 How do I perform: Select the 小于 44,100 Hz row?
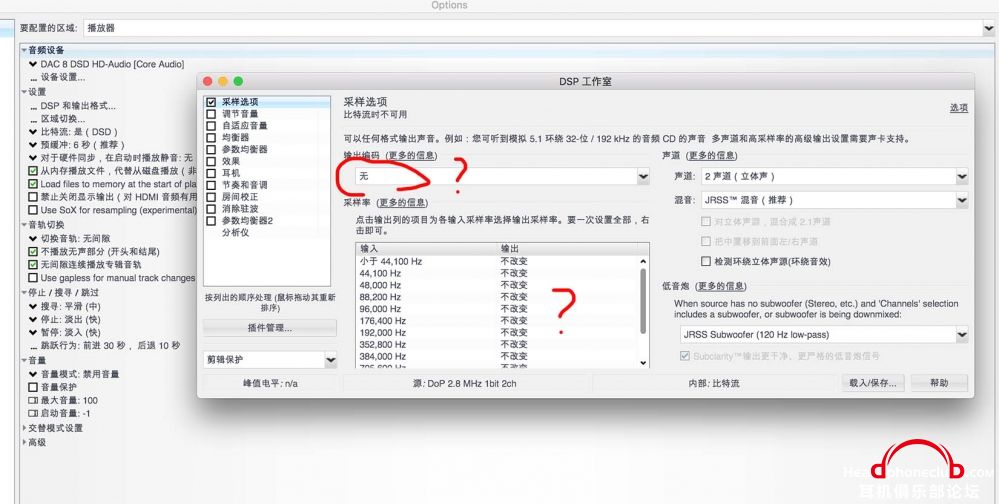[x=498, y=261]
